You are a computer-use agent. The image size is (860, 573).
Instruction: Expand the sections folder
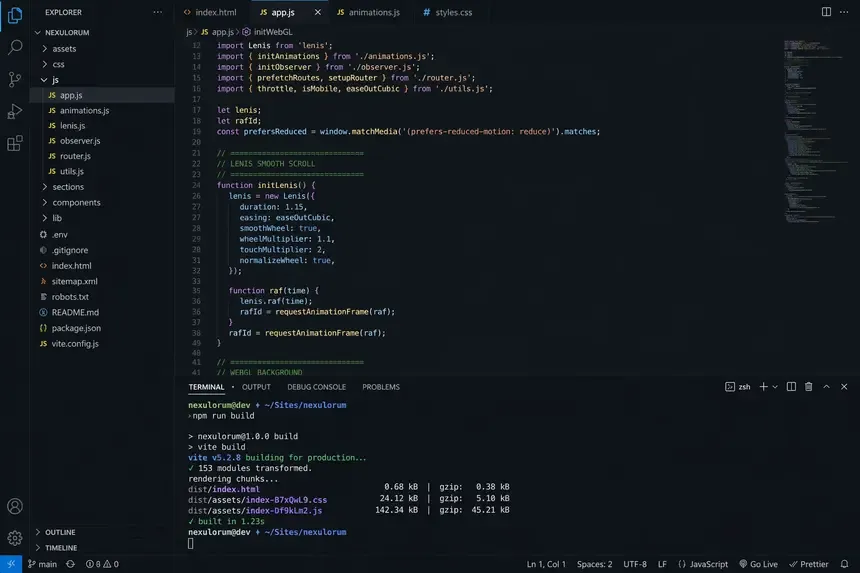pyautogui.click(x=103, y=186)
